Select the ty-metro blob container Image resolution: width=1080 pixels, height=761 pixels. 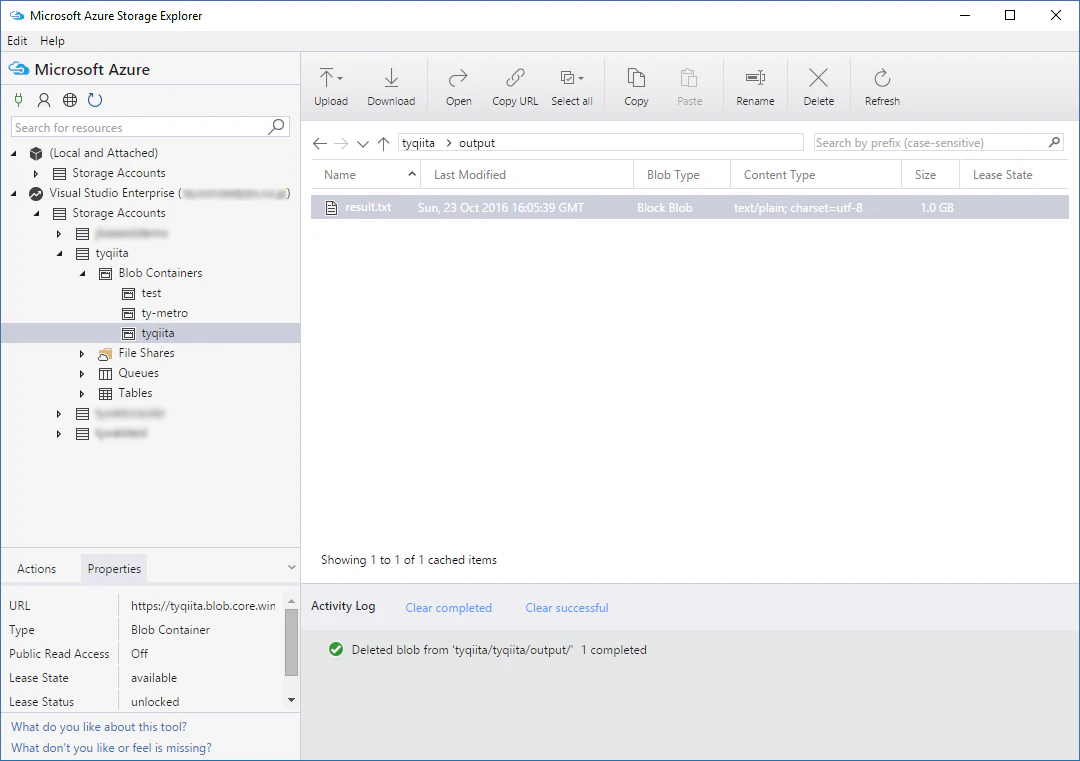click(x=165, y=313)
